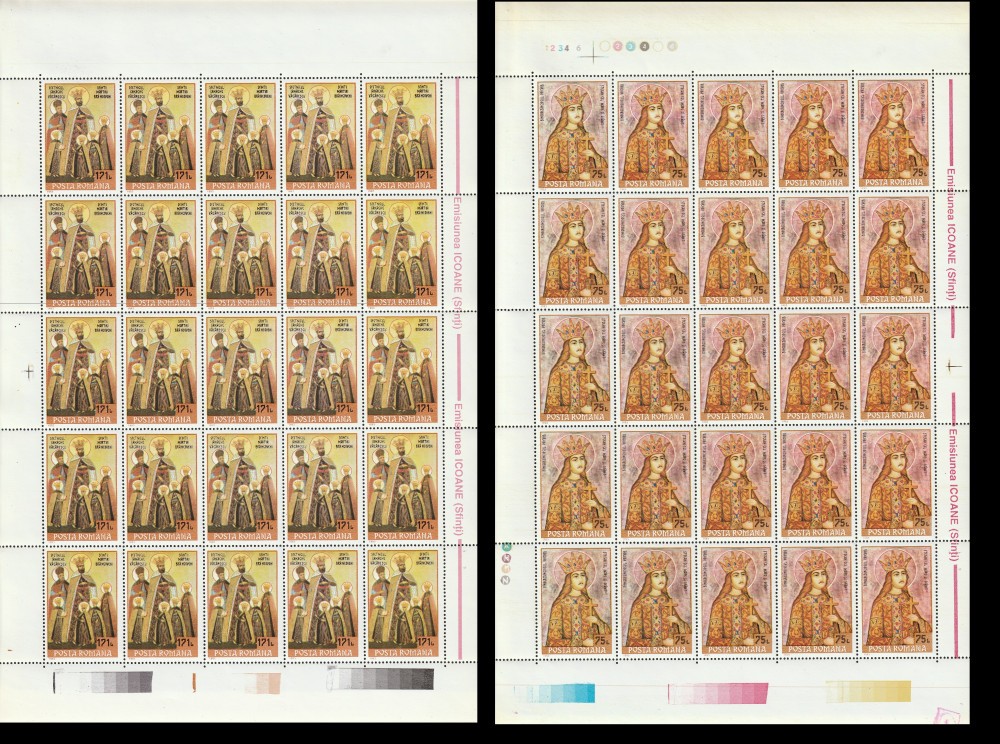Click the top-left 75 L stamp on the right sheet

click(575, 135)
